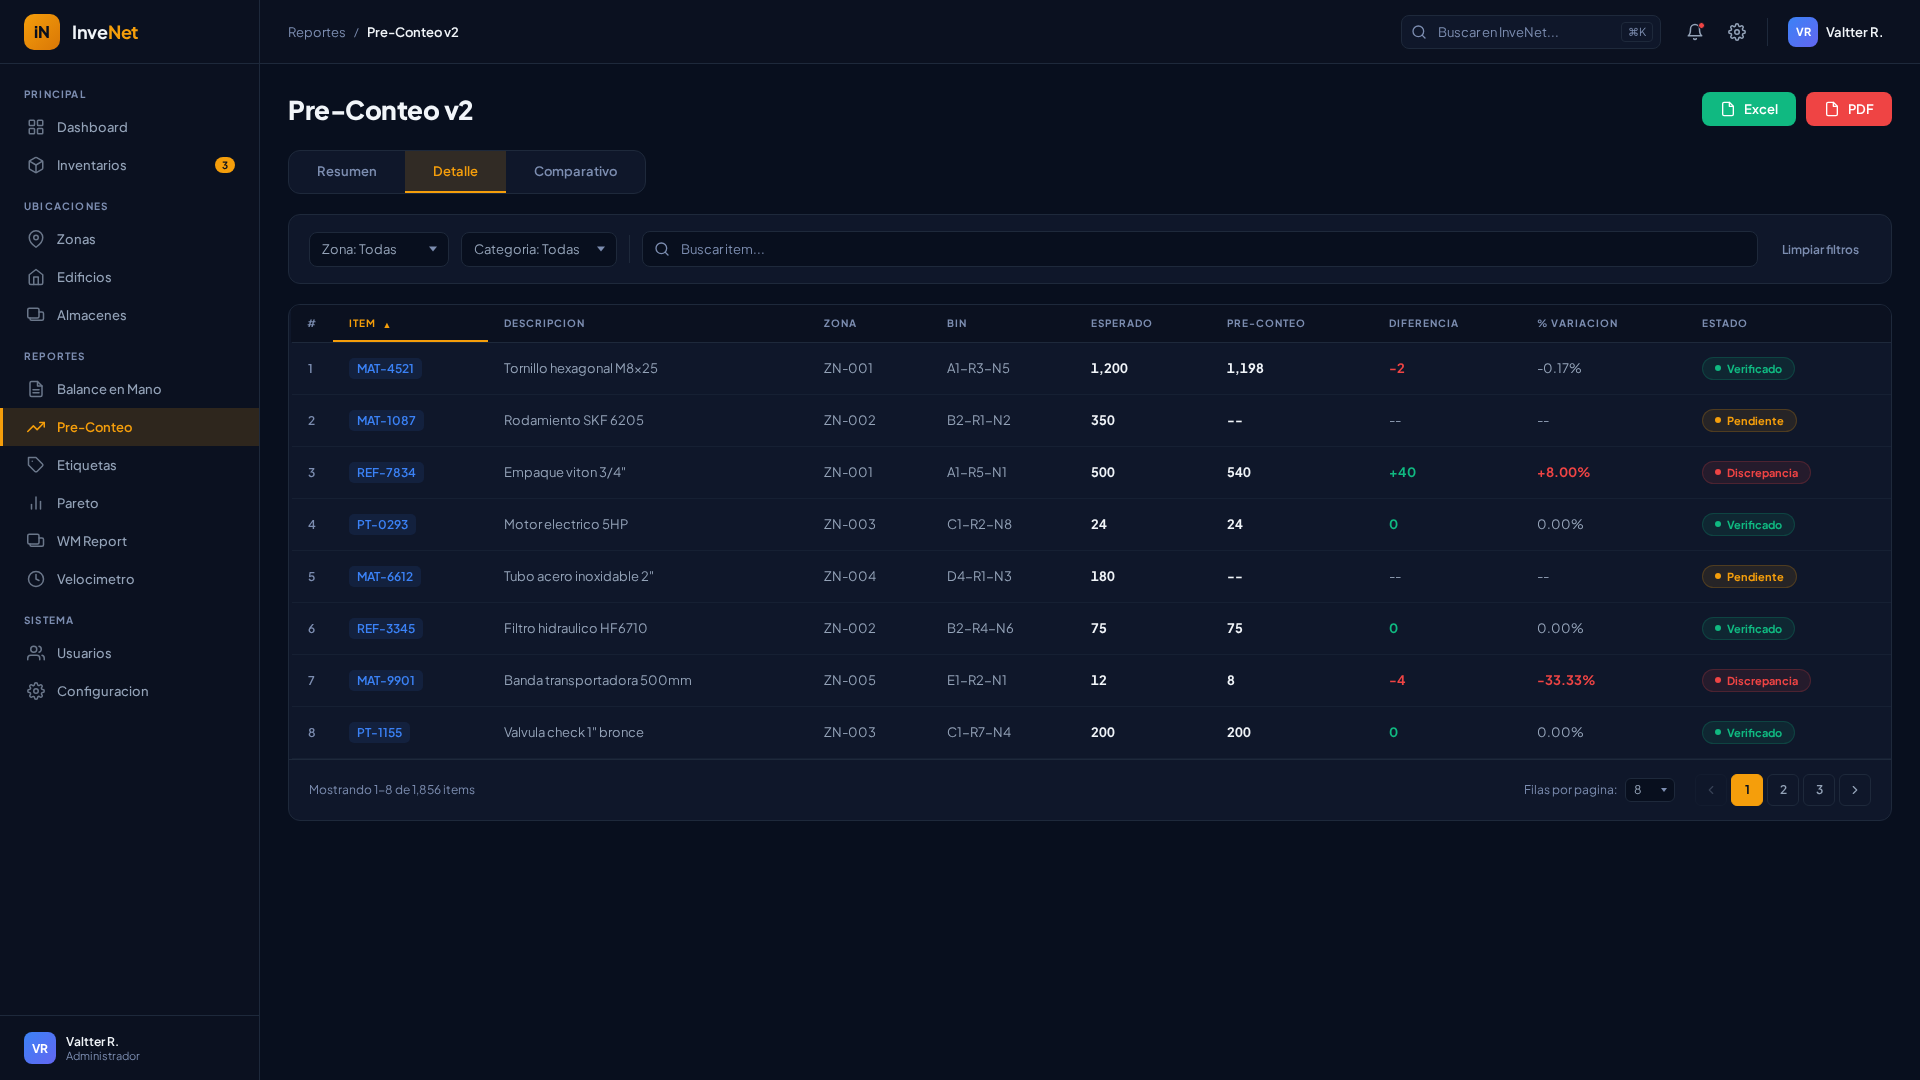This screenshot has height=1080, width=1920.
Task: Export report with Excel button
Action: click(x=1748, y=109)
